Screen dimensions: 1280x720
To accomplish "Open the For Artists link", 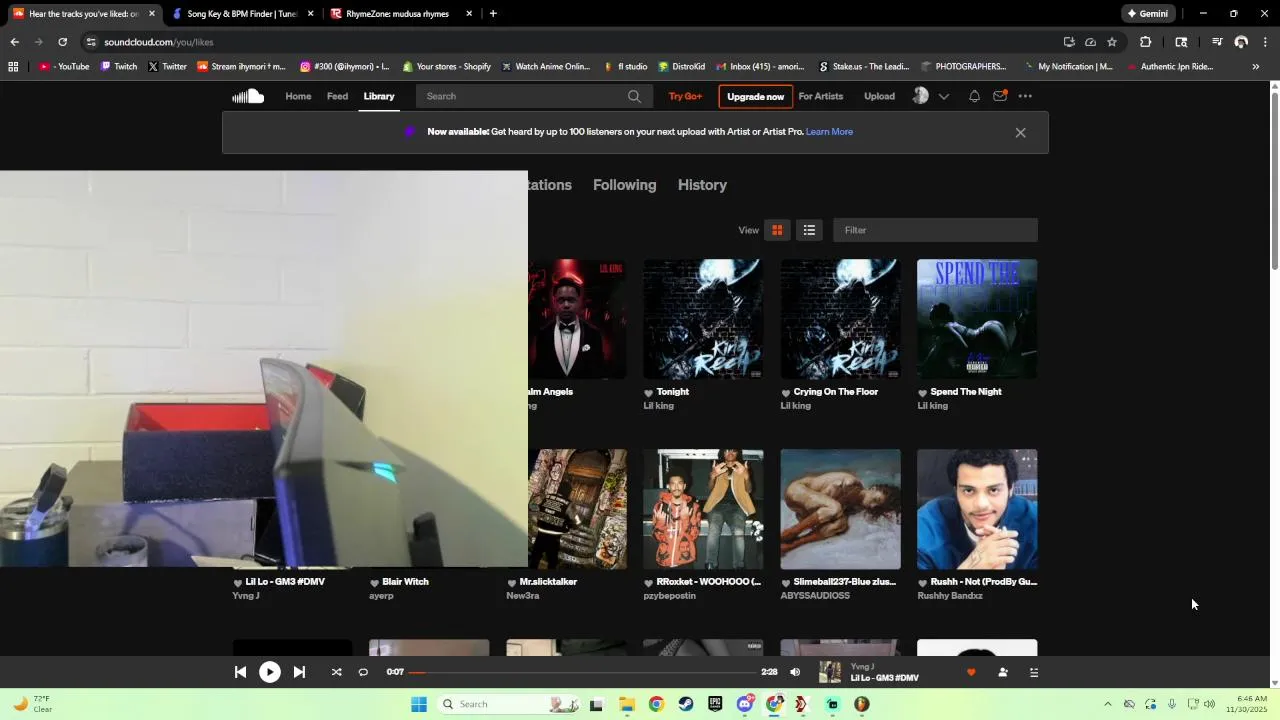I will pos(821,96).
